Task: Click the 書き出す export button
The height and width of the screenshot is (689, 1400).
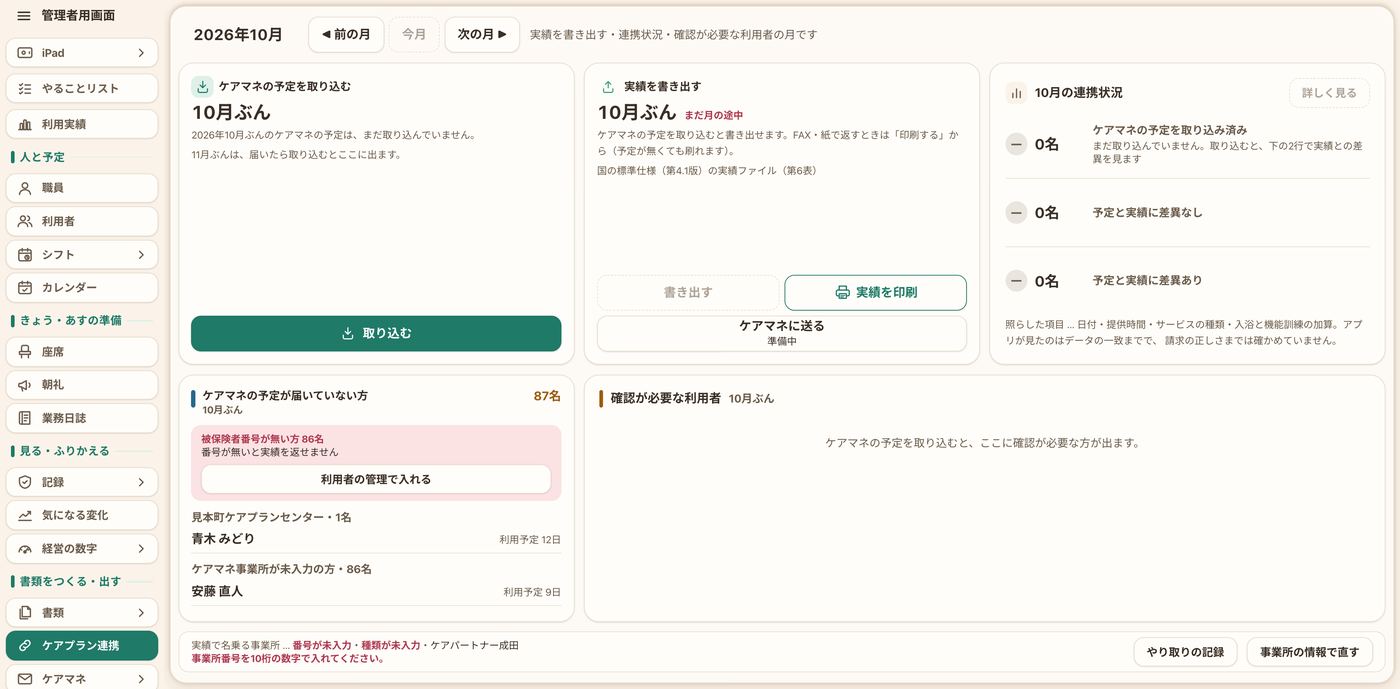Action: coord(688,293)
